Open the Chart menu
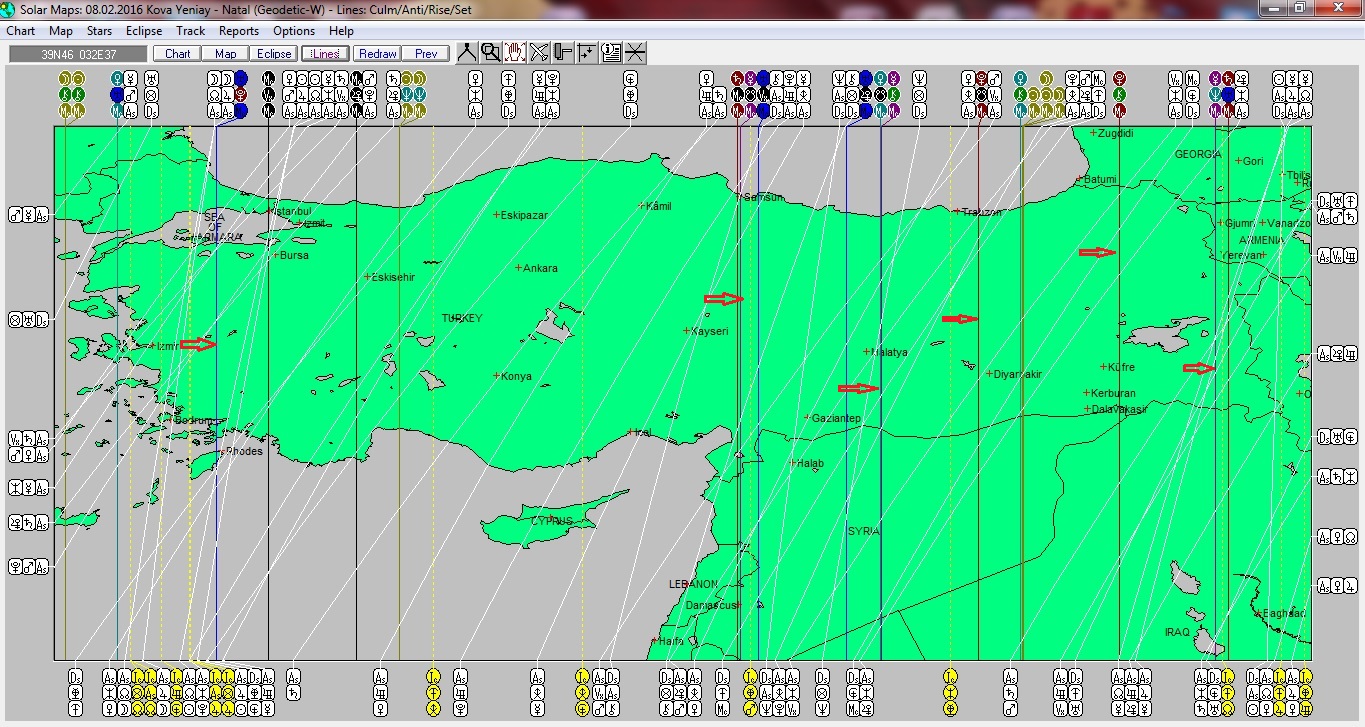The width and height of the screenshot is (1365, 727). pyautogui.click(x=21, y=31)
